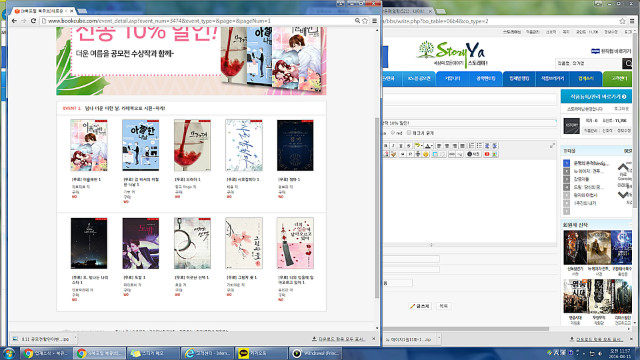The width and height of the screenshot is (640, 360).
Task: Click the red video embed icon
Action: tap(487, 154)
